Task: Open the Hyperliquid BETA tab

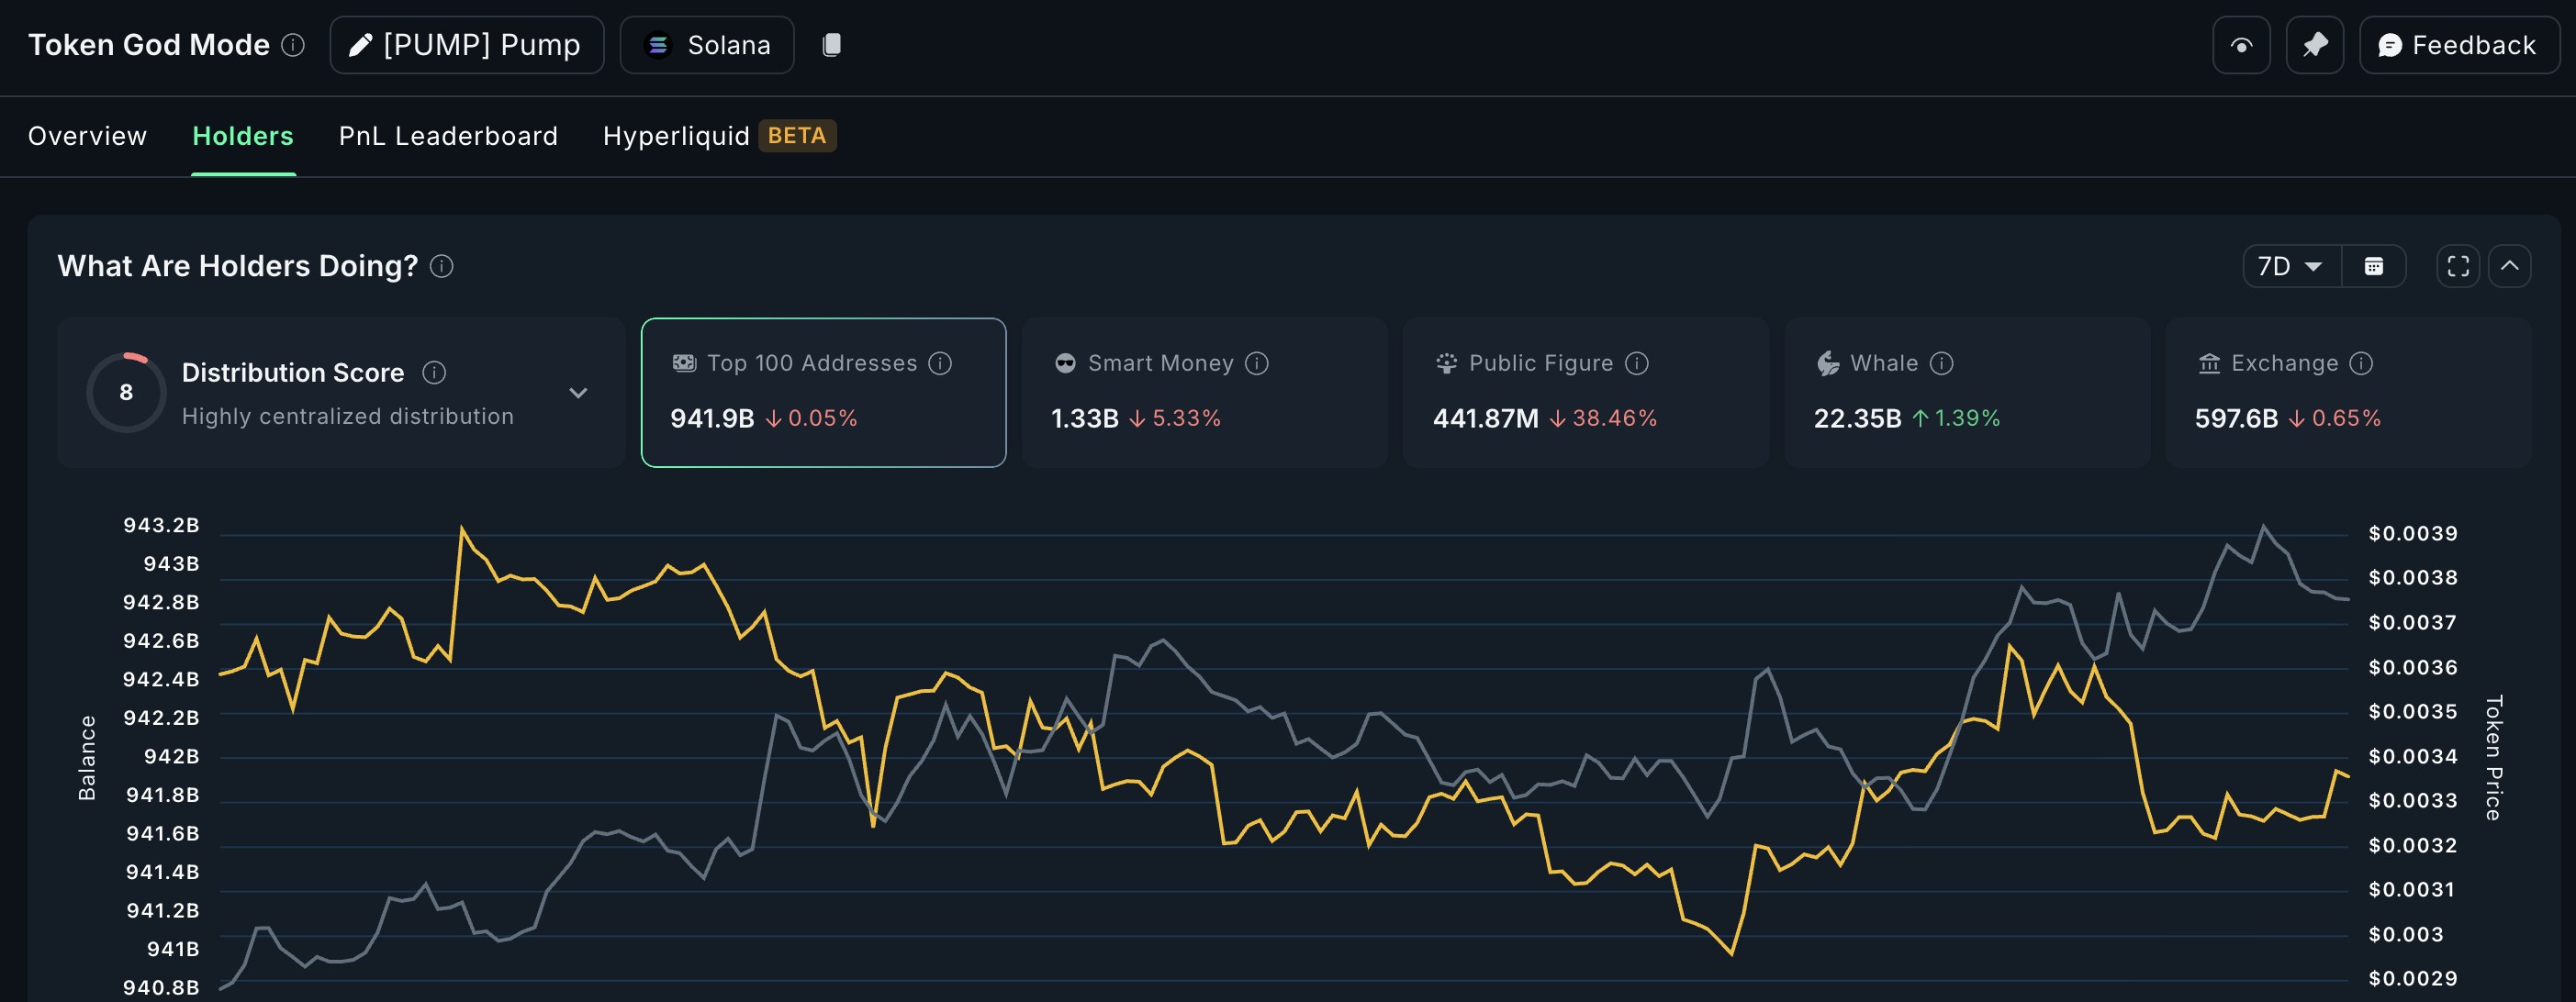Action: pos(719,136)
